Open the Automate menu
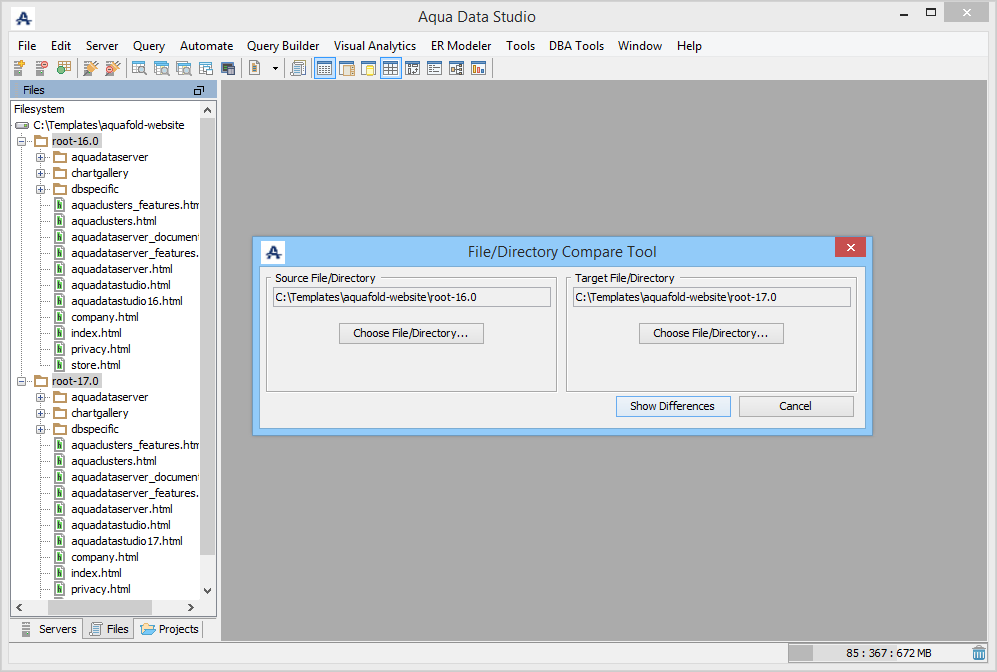 tap(206, 46)
